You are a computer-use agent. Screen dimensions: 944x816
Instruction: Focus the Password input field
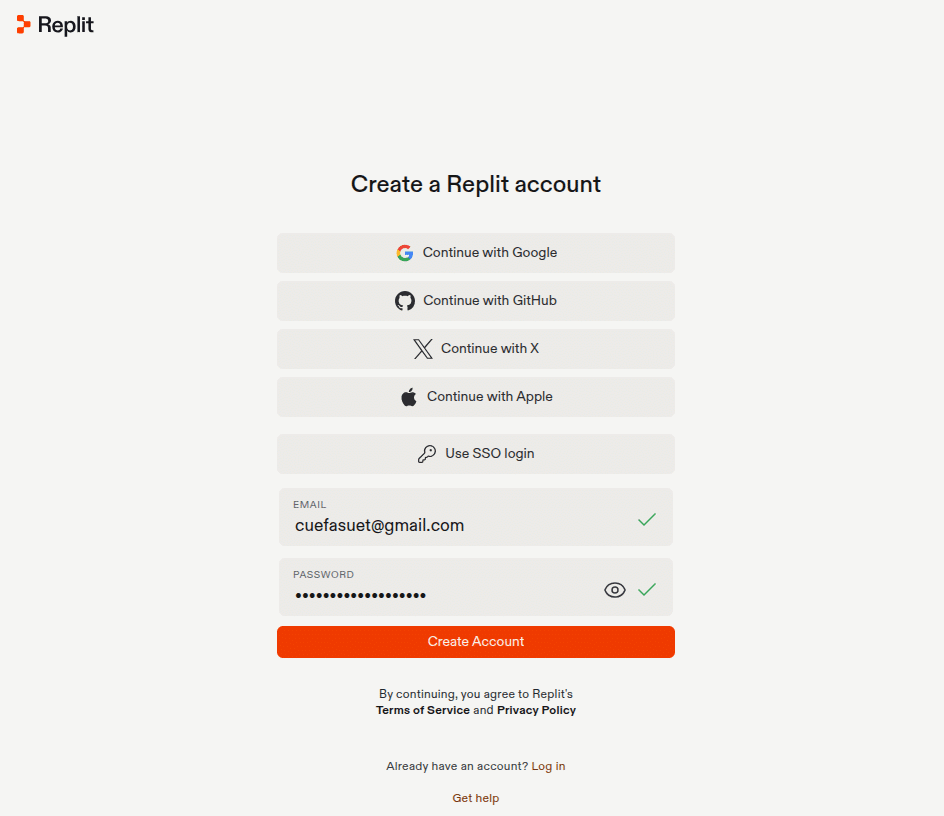pos(440,595)
